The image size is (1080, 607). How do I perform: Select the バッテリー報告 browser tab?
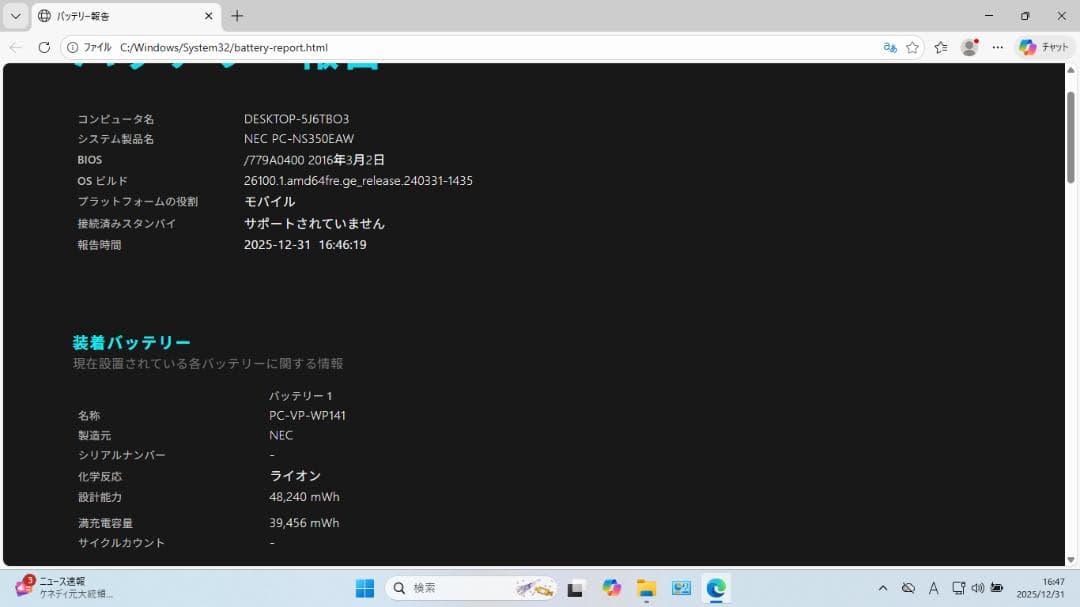[x=120, y=16]
